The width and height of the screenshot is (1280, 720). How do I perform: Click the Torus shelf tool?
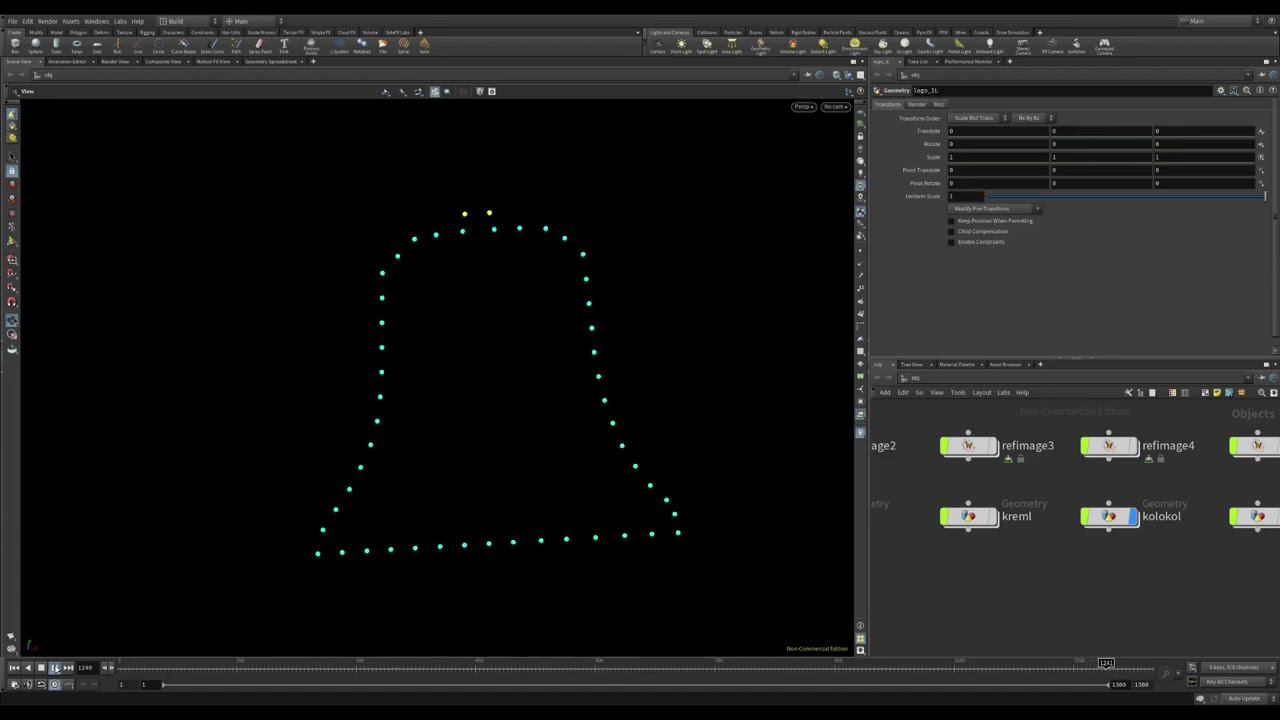(76, 45)
